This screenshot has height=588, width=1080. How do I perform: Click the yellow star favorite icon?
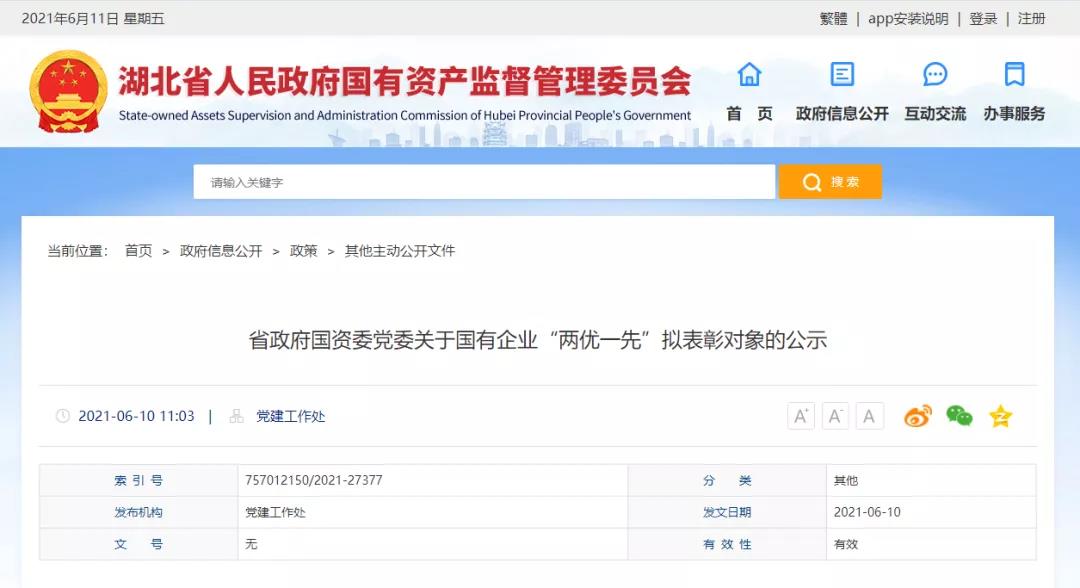click(x=1000, y=416)
